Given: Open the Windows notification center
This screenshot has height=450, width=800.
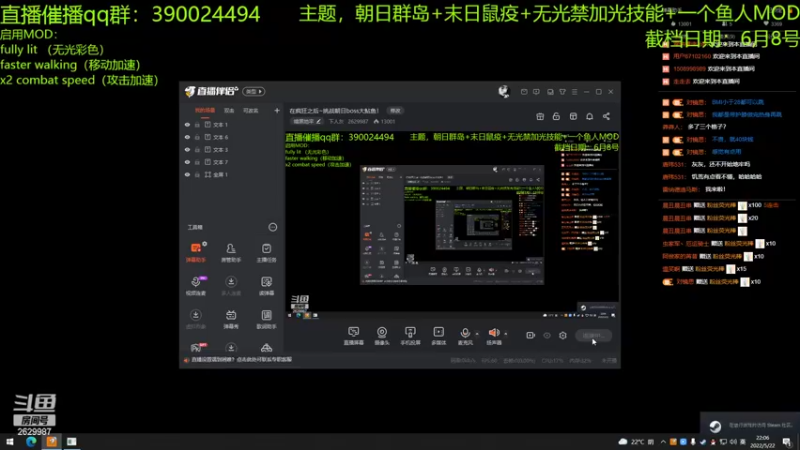Looking at the screenshot, I should coord(787,442).
